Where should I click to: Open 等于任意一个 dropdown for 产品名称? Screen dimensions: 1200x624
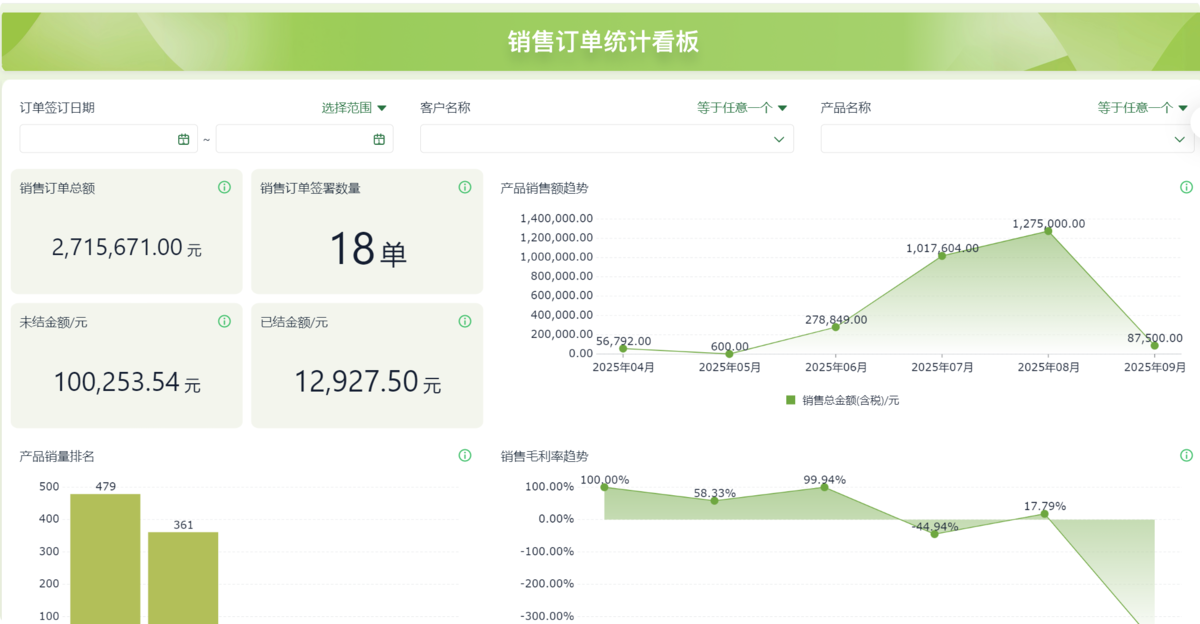tap(1143, 107)
